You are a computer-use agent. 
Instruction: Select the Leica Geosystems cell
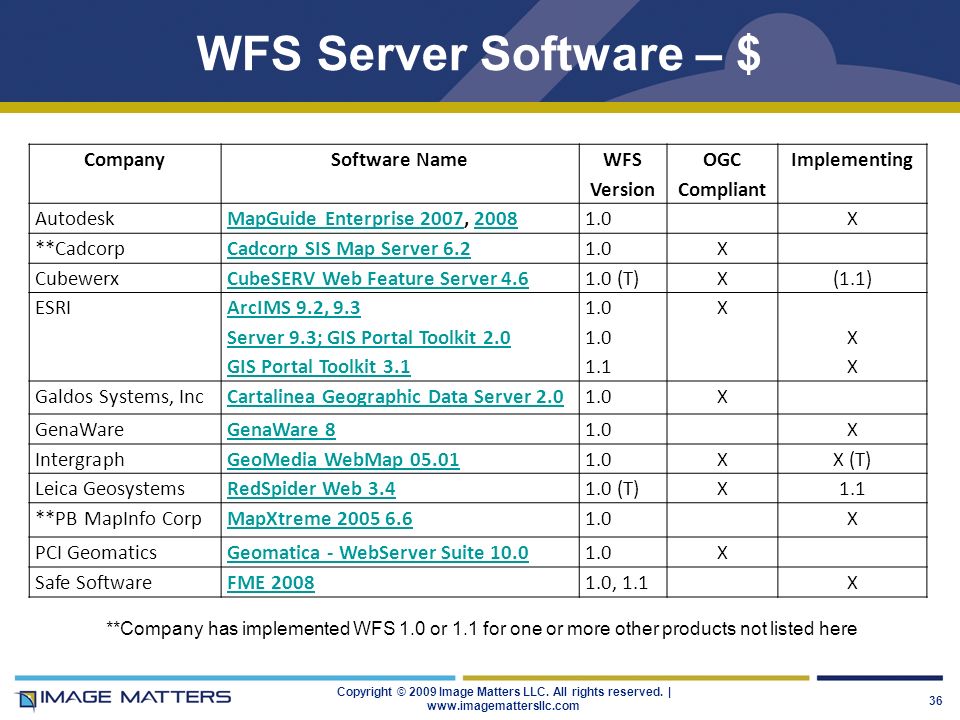pyautogui.click(x=124, y=489)
